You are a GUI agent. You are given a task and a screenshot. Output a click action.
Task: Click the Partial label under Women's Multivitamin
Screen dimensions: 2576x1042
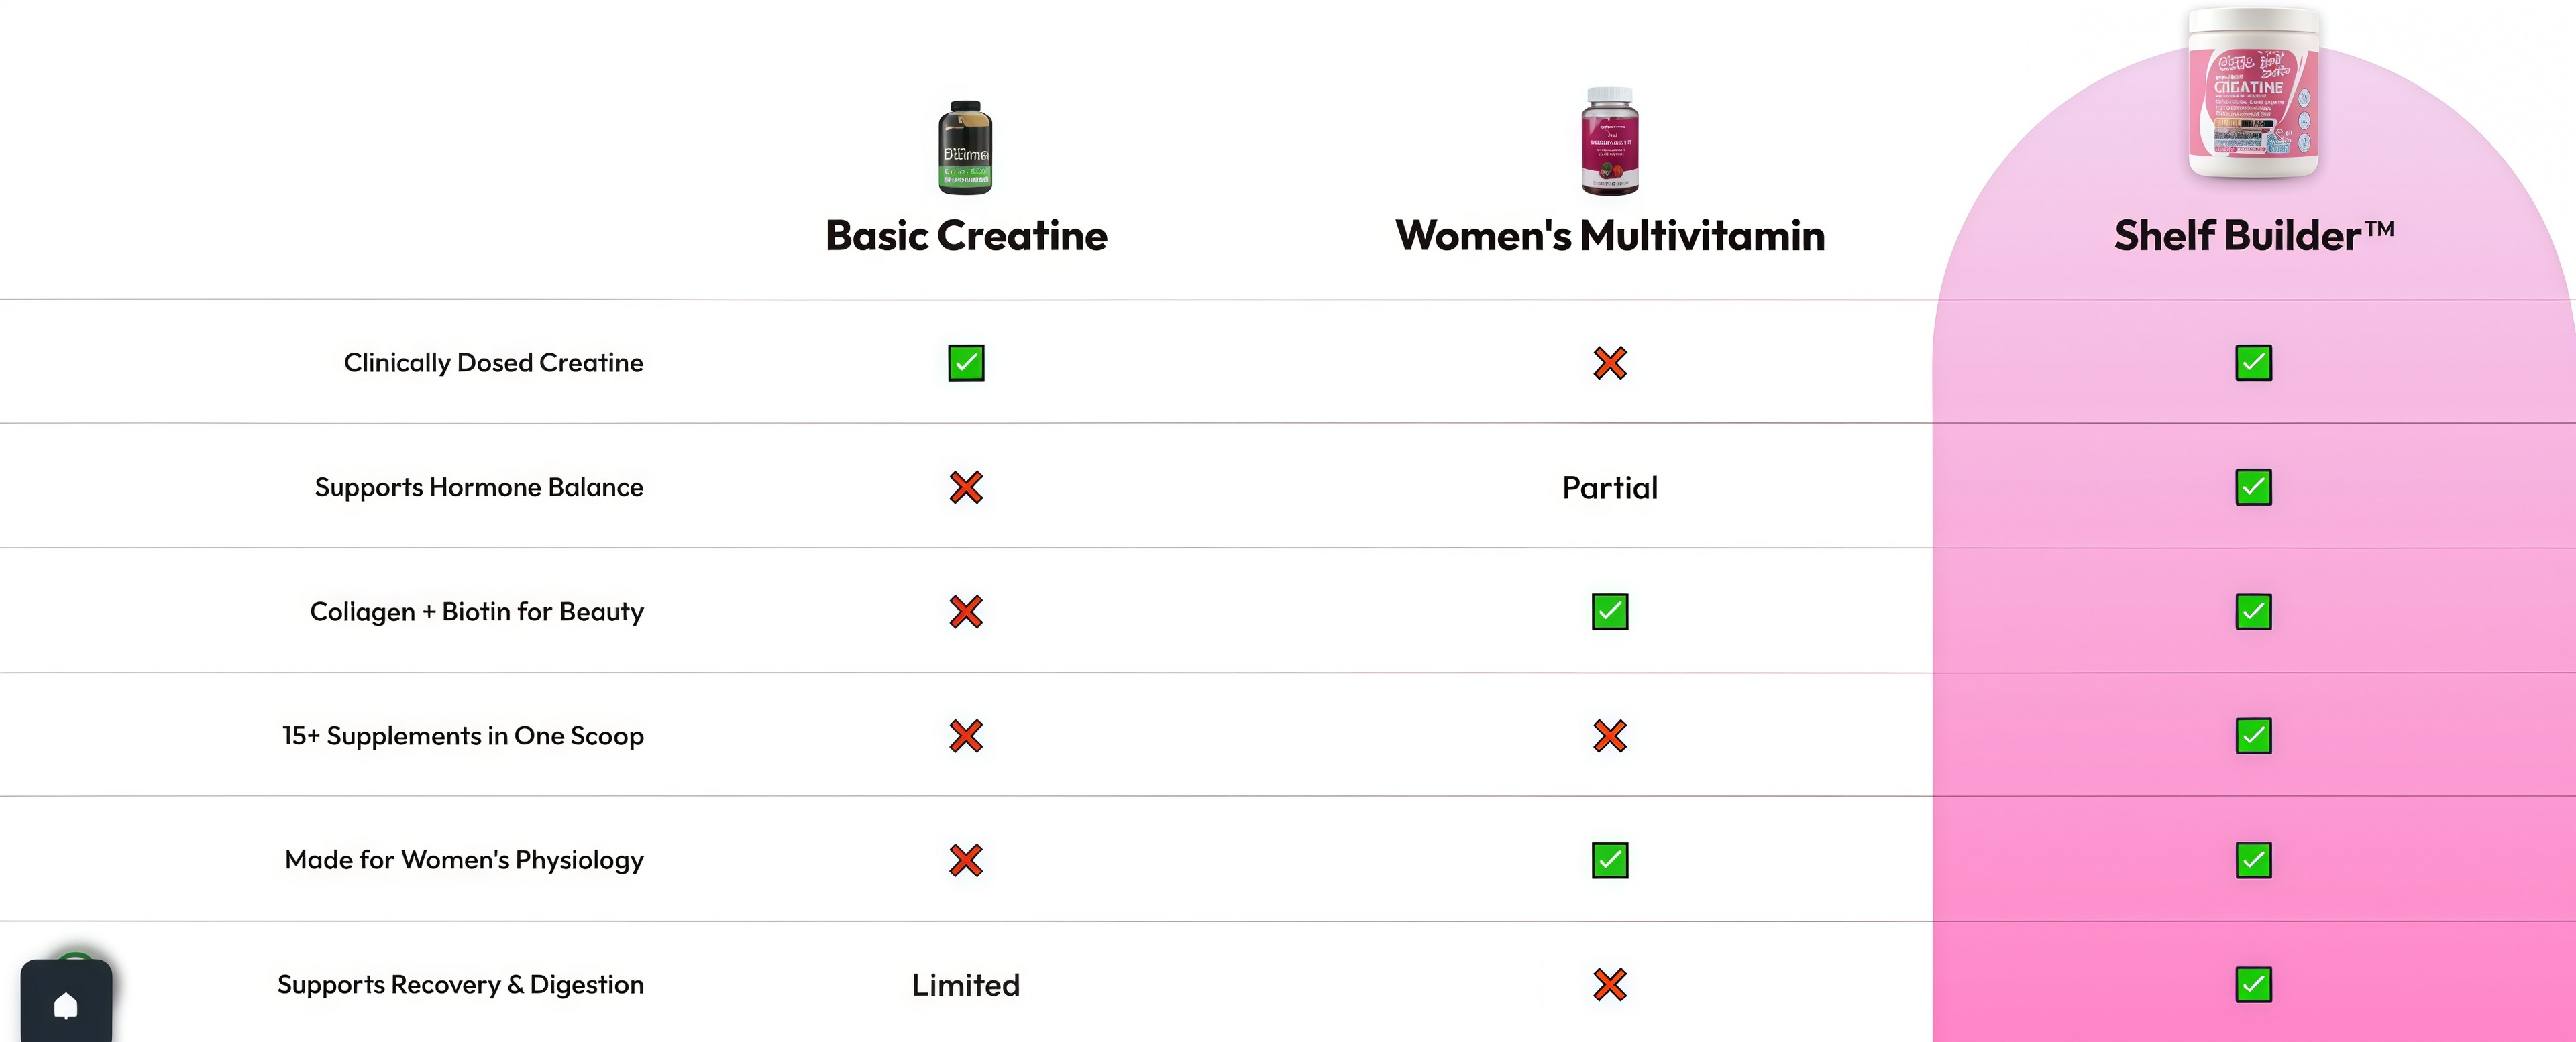click(1610, 488)
